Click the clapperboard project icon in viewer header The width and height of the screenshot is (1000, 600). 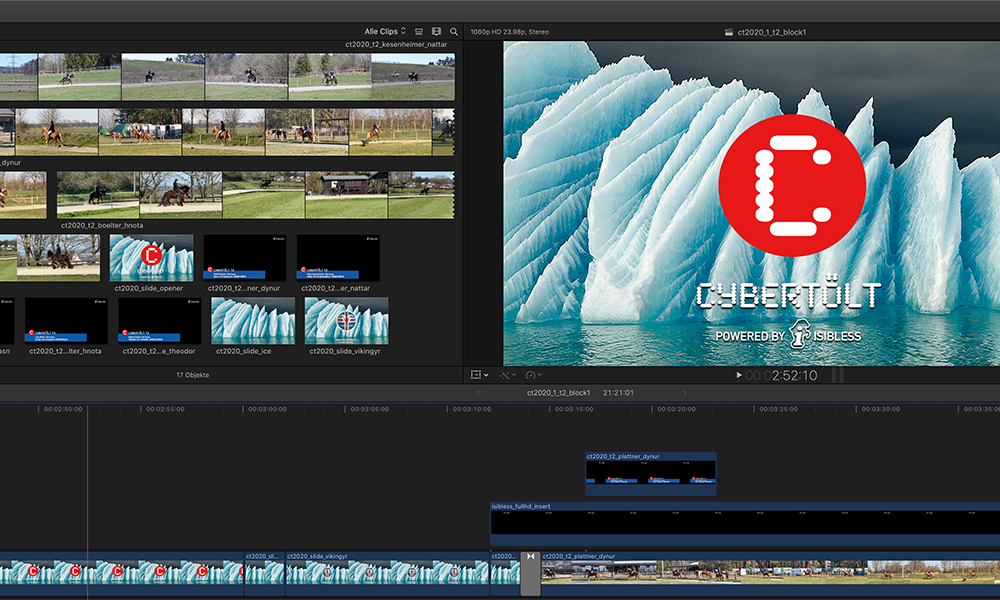729,32
